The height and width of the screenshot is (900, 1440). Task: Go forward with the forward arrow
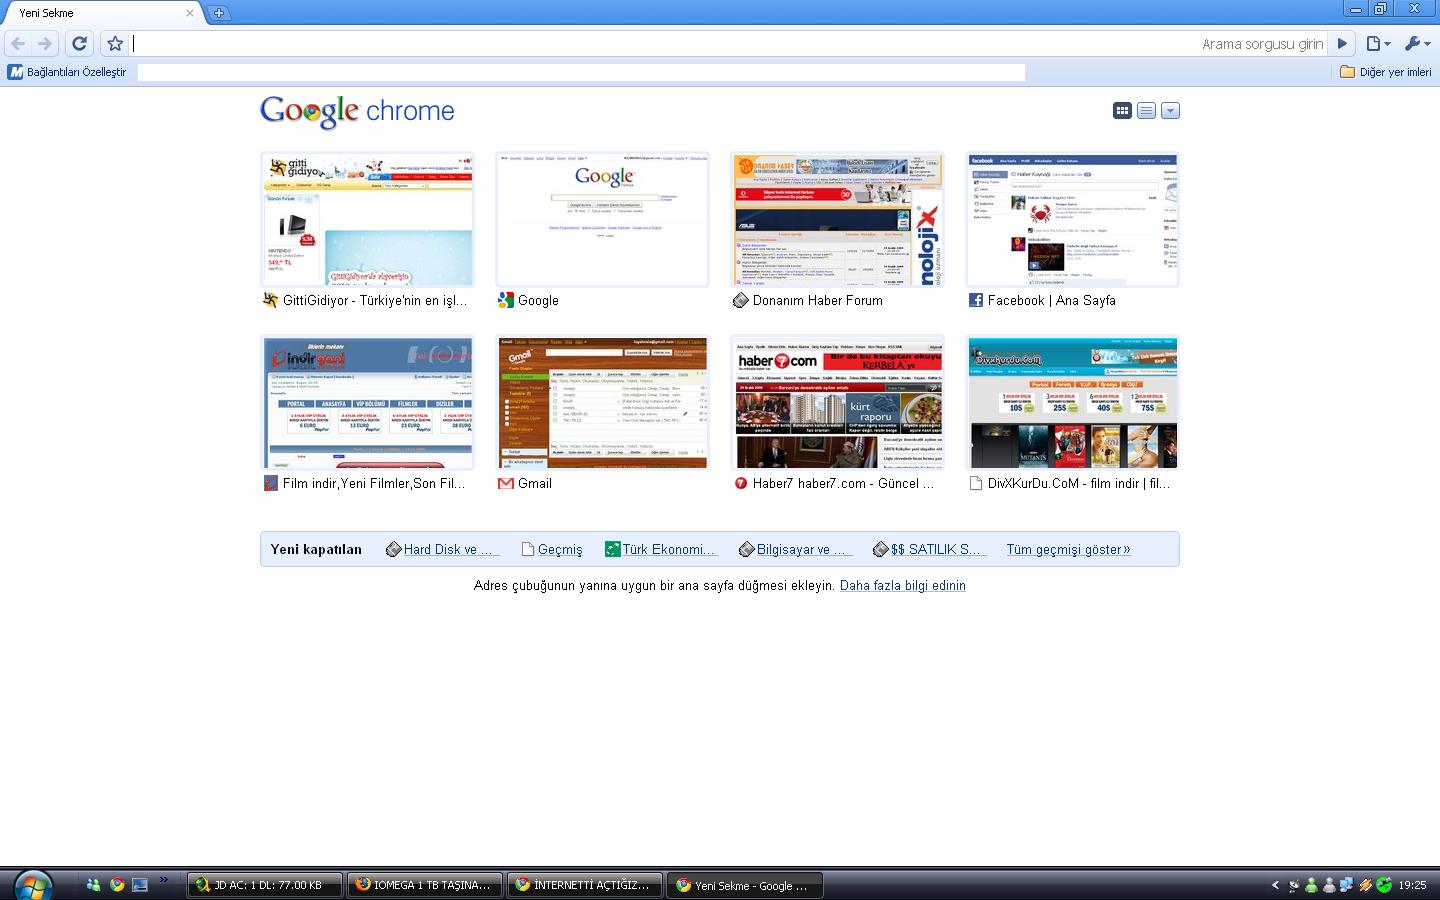pyautogui.click(x=45, y=43)
